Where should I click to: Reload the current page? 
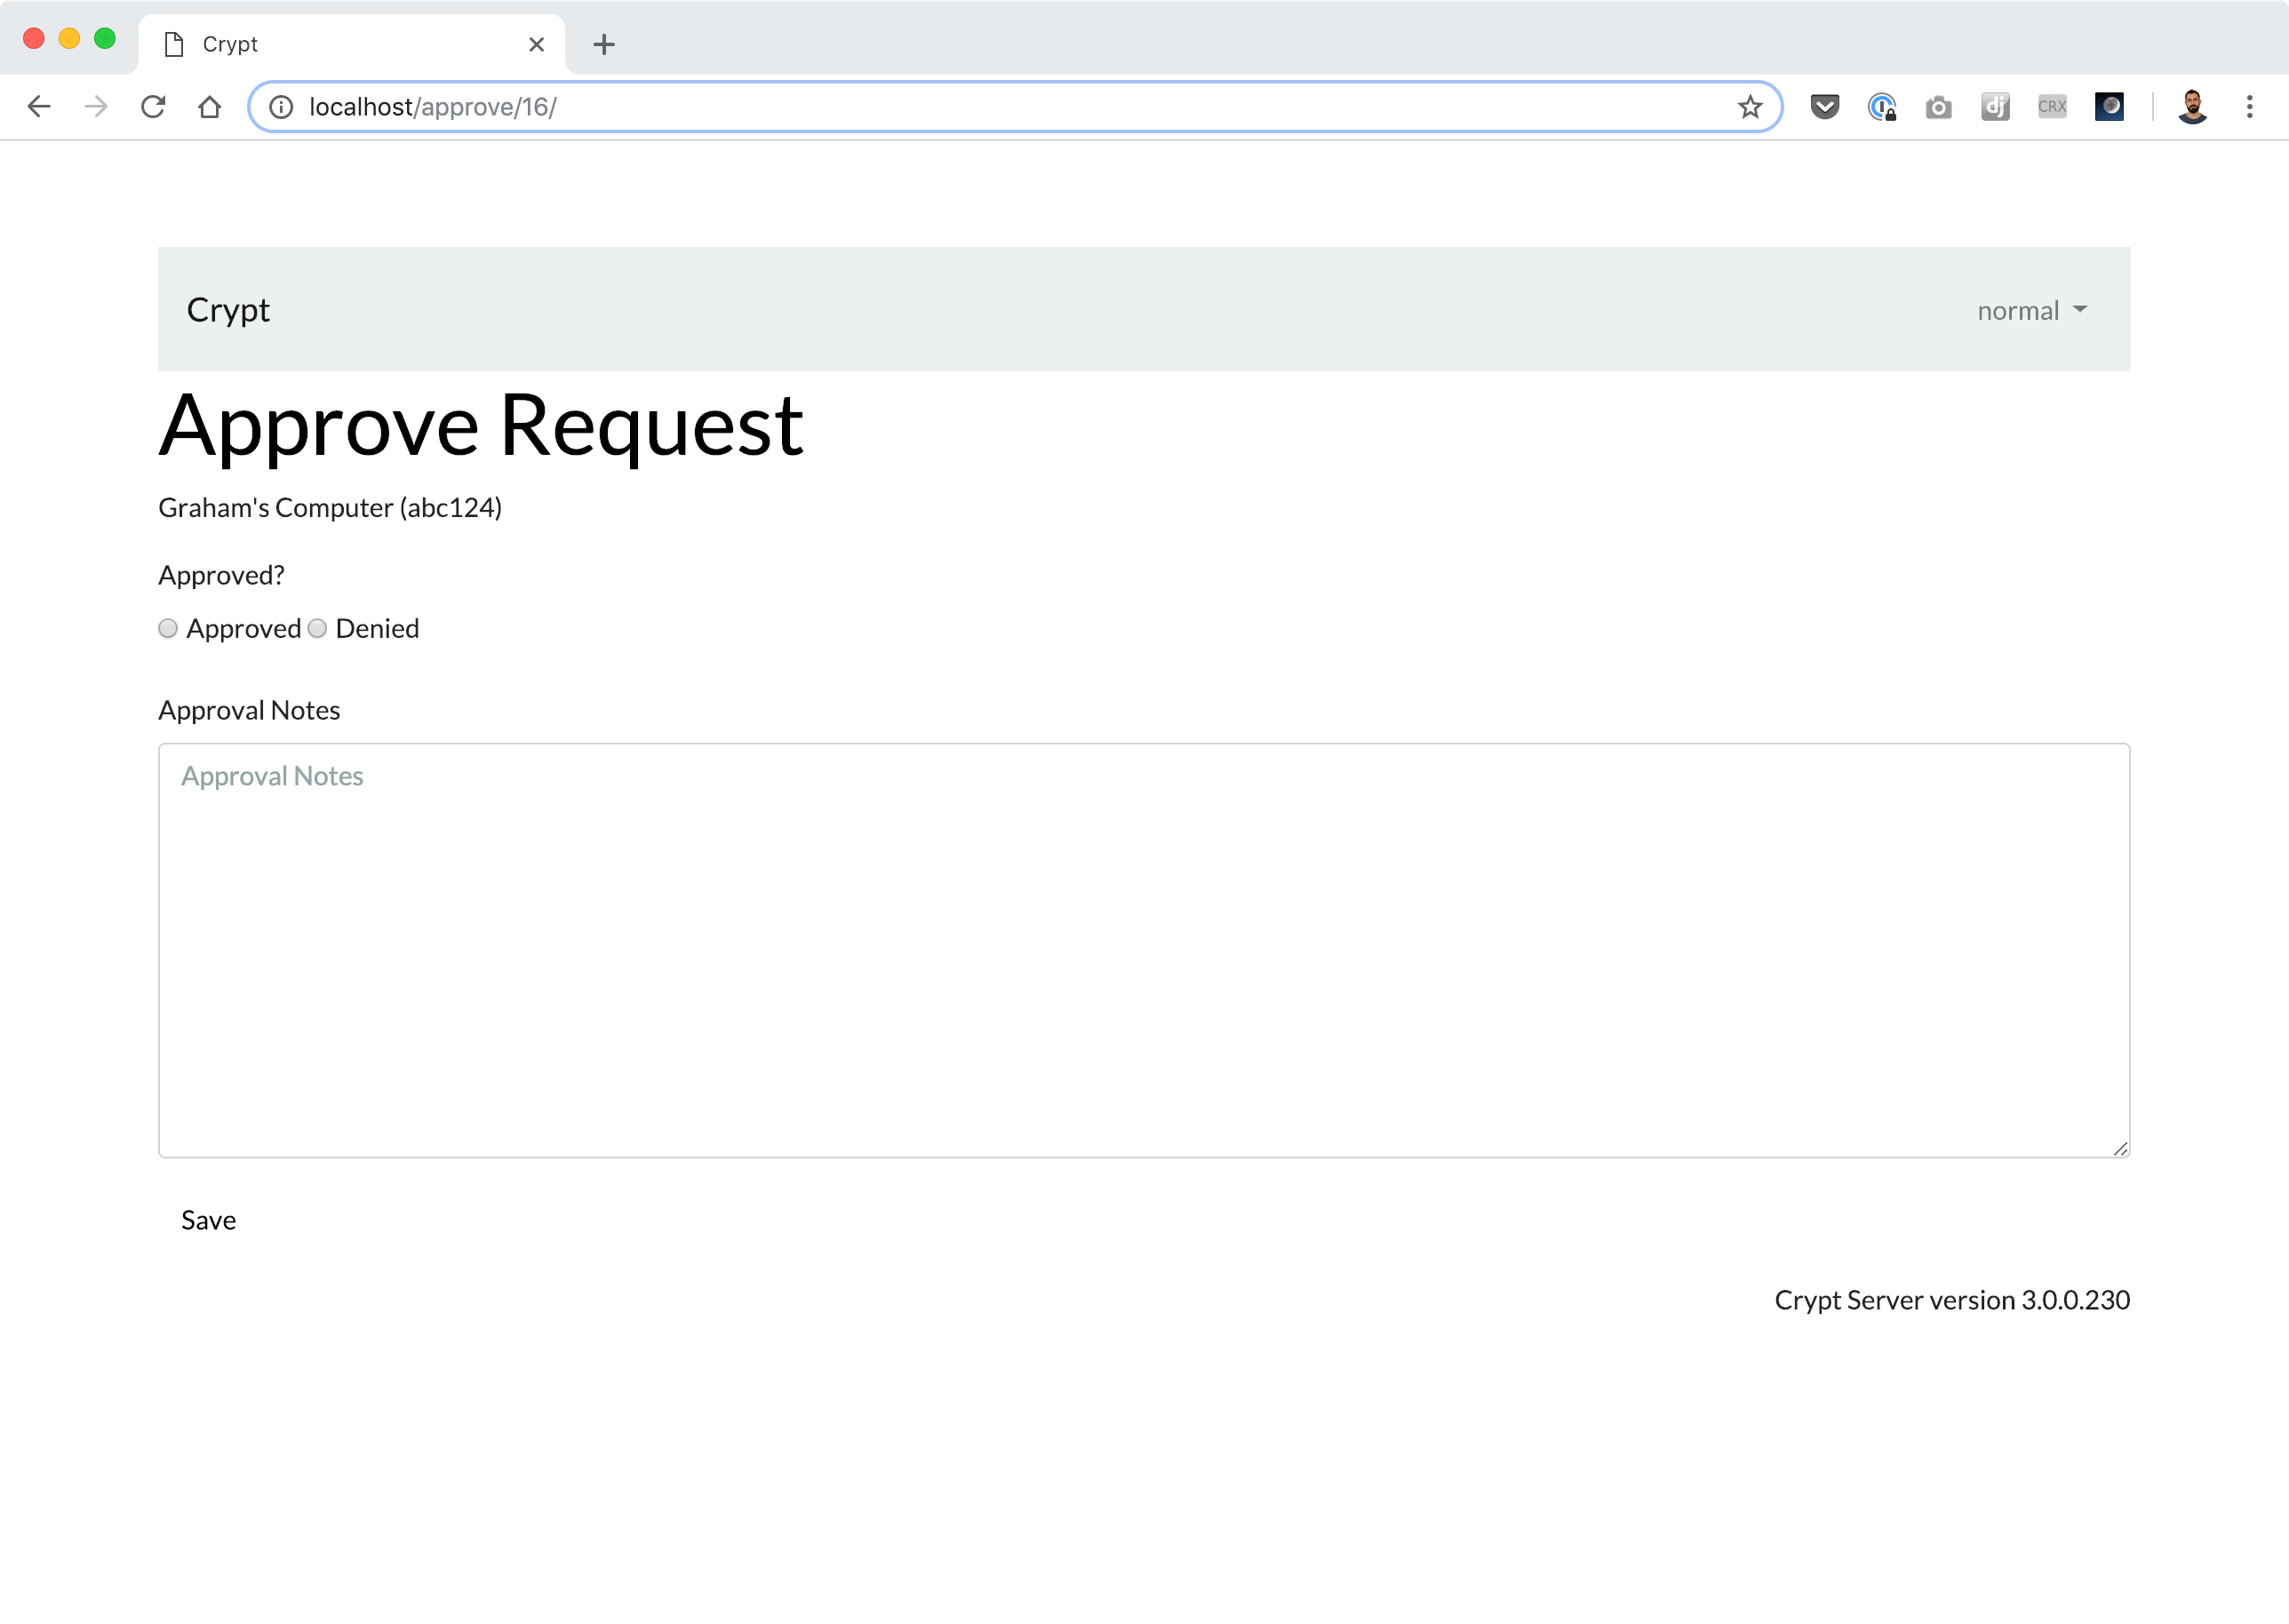[x=153, y=107]
